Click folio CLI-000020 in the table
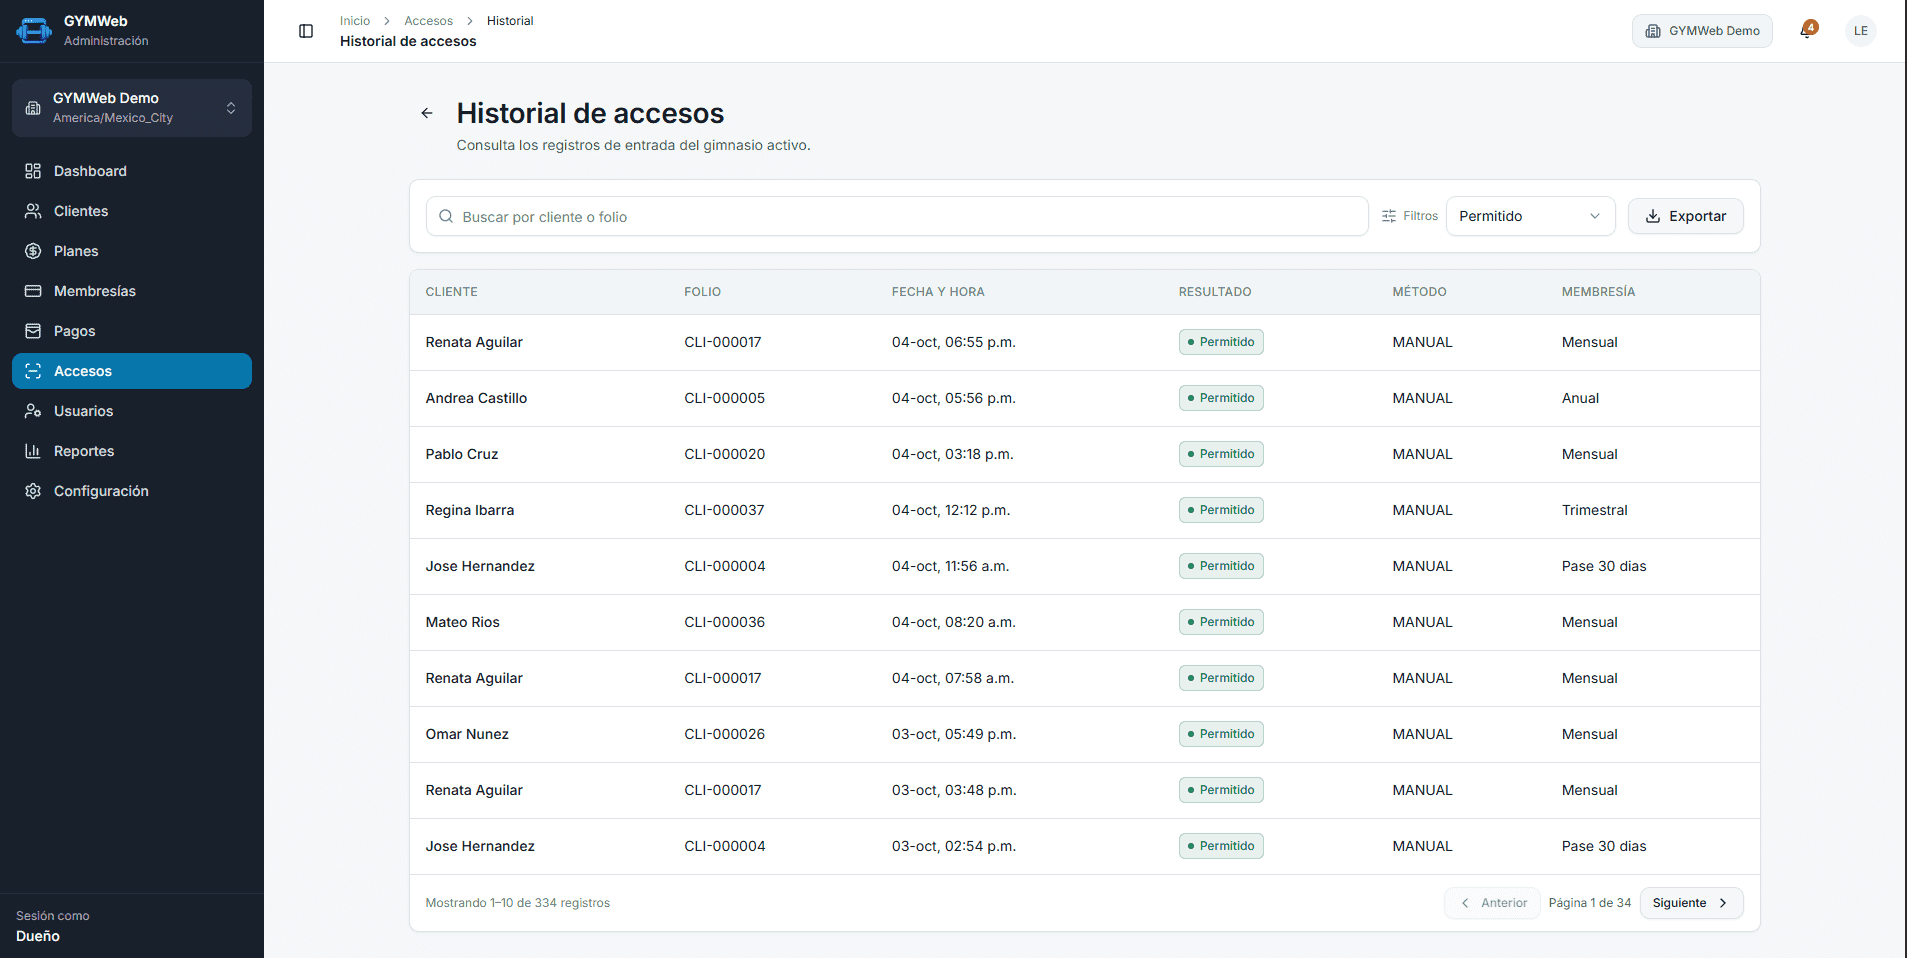 tap(724, 454)
